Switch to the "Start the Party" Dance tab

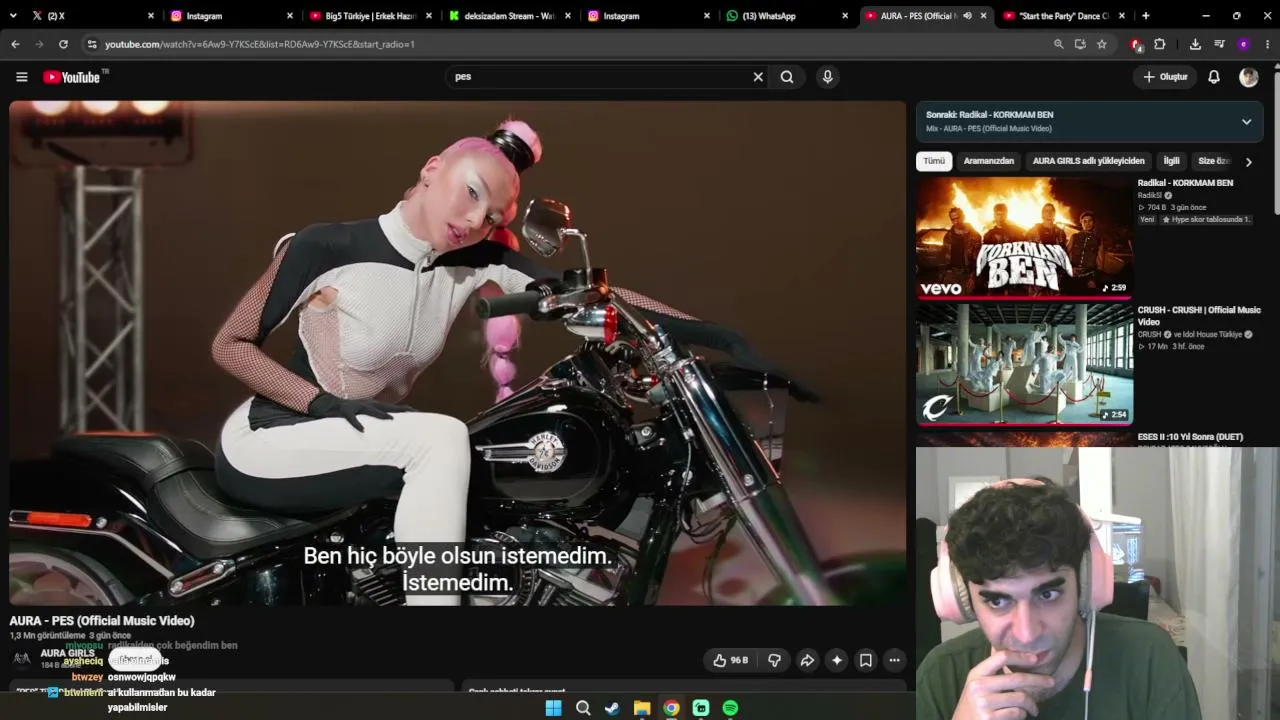[x=1063, y=16]
